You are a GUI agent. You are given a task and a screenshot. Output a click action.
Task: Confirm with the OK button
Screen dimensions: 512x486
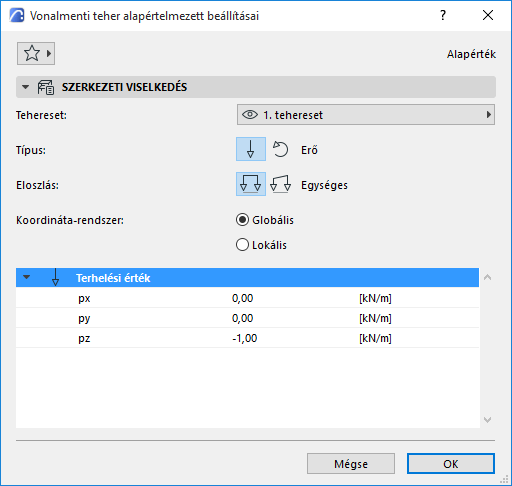tap(451, 463)
